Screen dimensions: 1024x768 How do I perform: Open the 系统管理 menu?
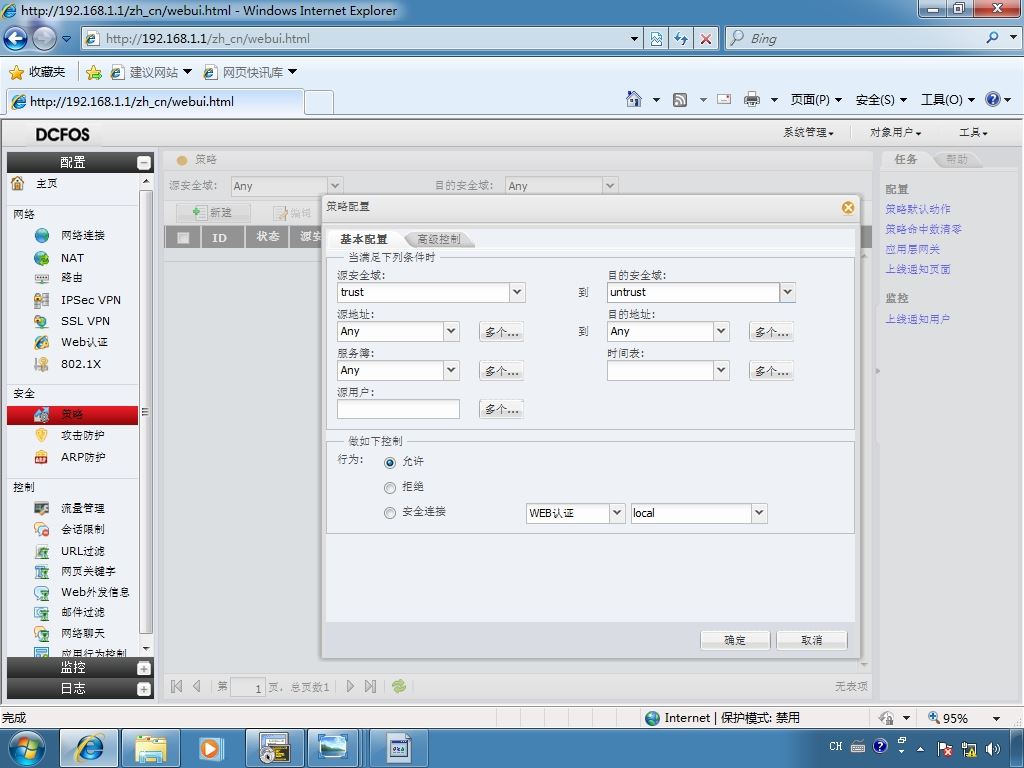click(808, 133)
